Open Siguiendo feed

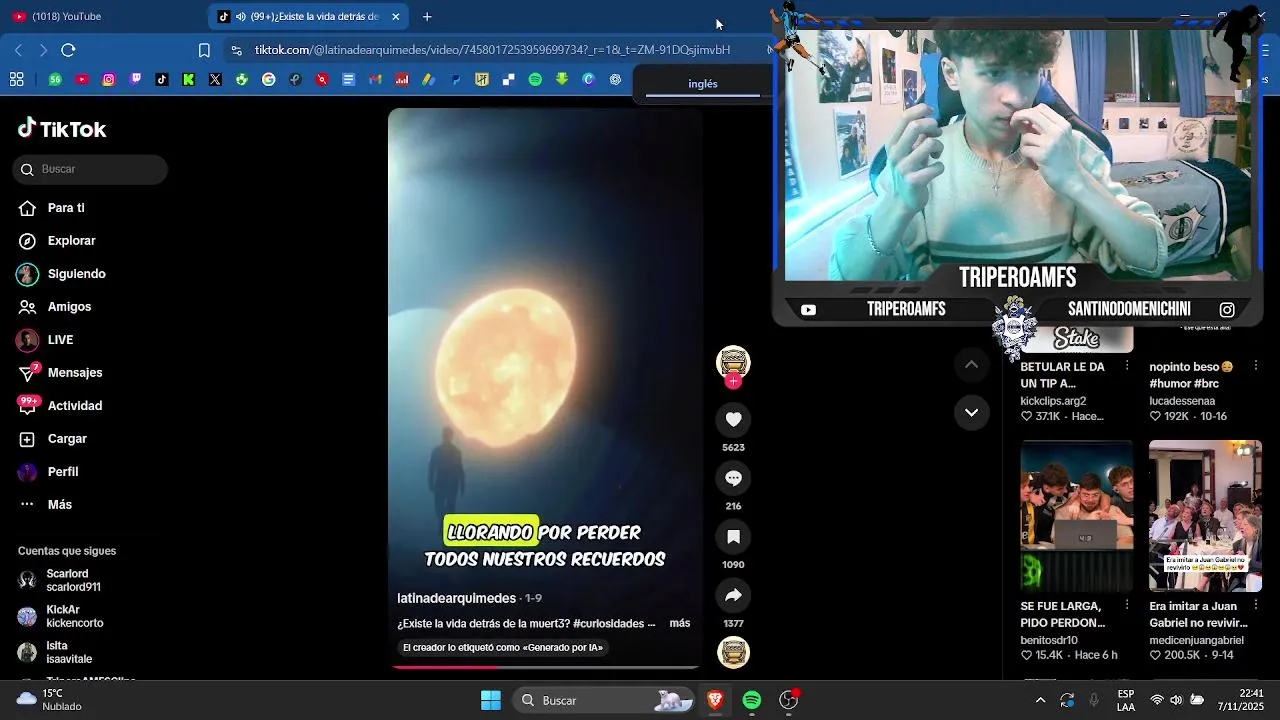(76, 274)
